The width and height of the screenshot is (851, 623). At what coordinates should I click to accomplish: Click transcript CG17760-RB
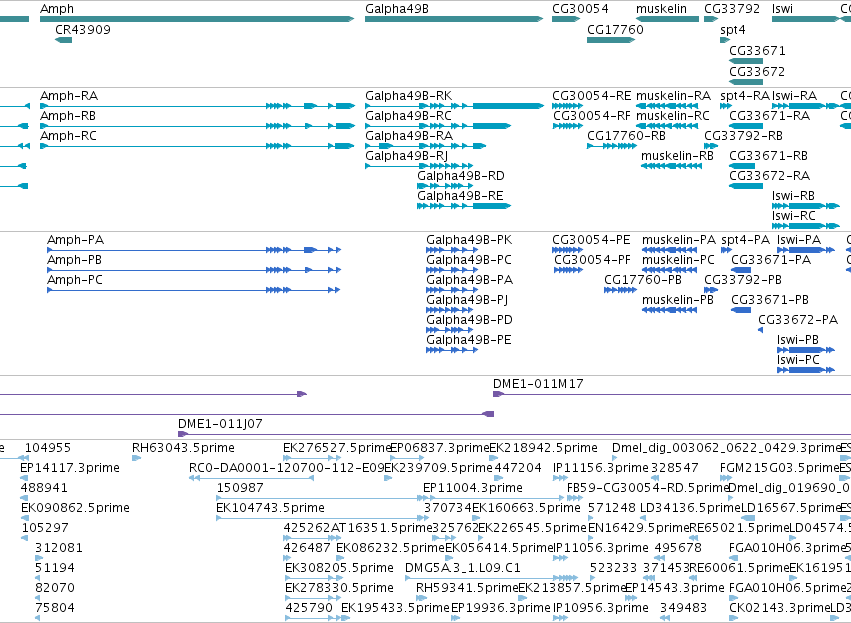click(x=612, y=146)
